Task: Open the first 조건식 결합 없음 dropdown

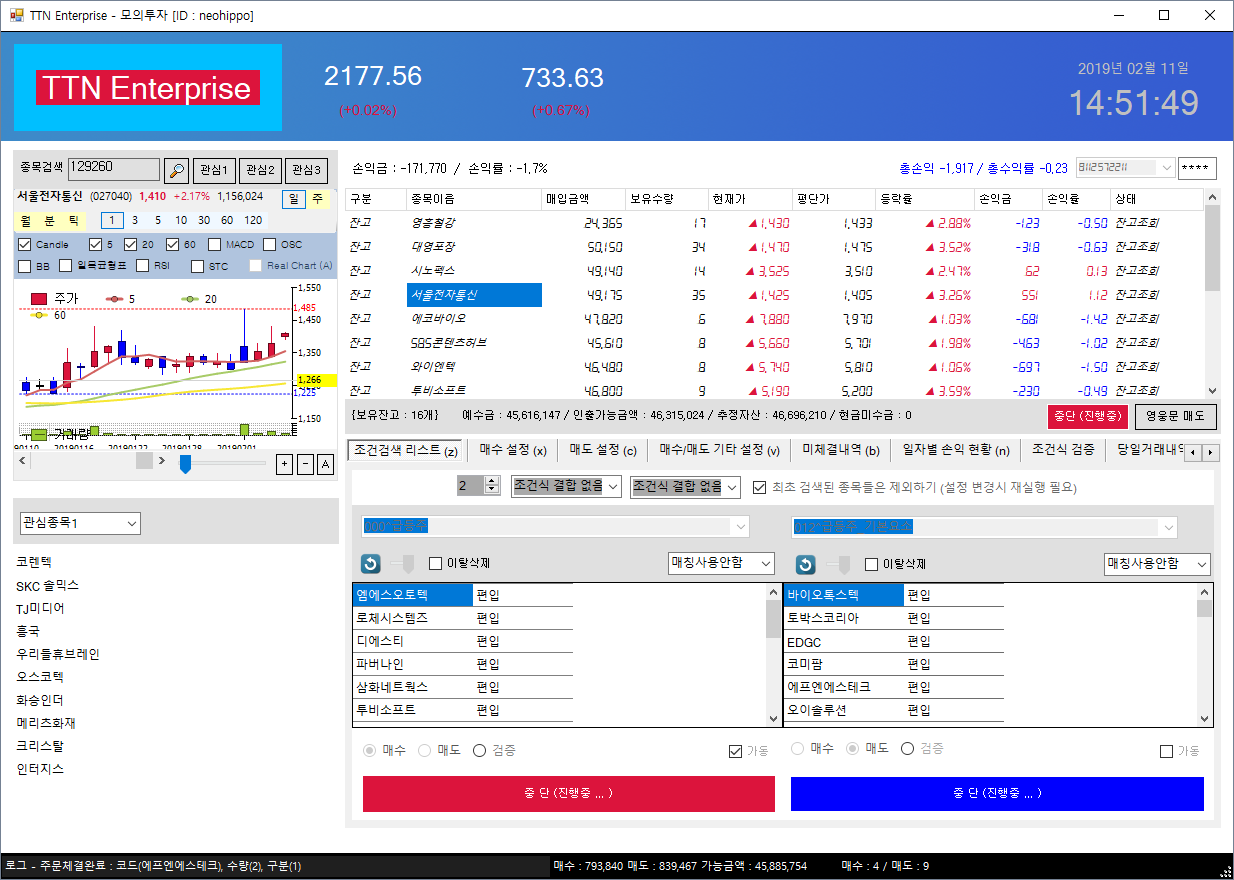Action: pyautogui.click(x=566, y=486)
